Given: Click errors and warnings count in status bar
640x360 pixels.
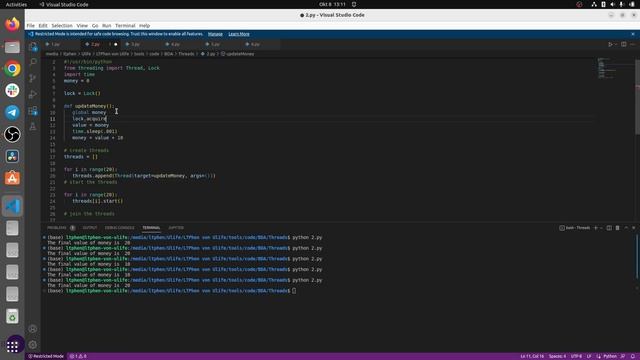Looking at the screenshot, I should (78, 356).
